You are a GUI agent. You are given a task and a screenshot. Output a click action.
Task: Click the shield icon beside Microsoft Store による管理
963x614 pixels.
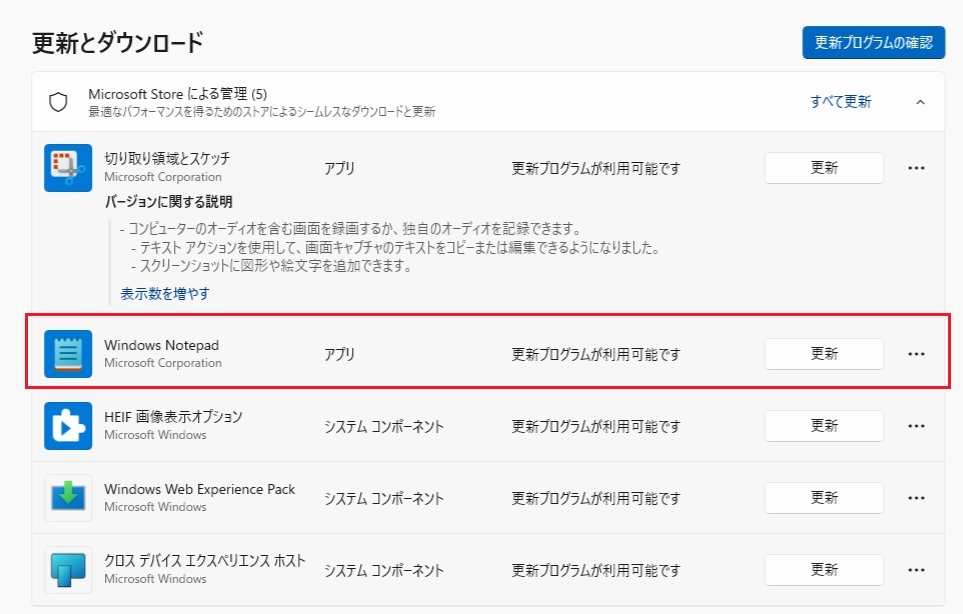[x=58, y=102]
